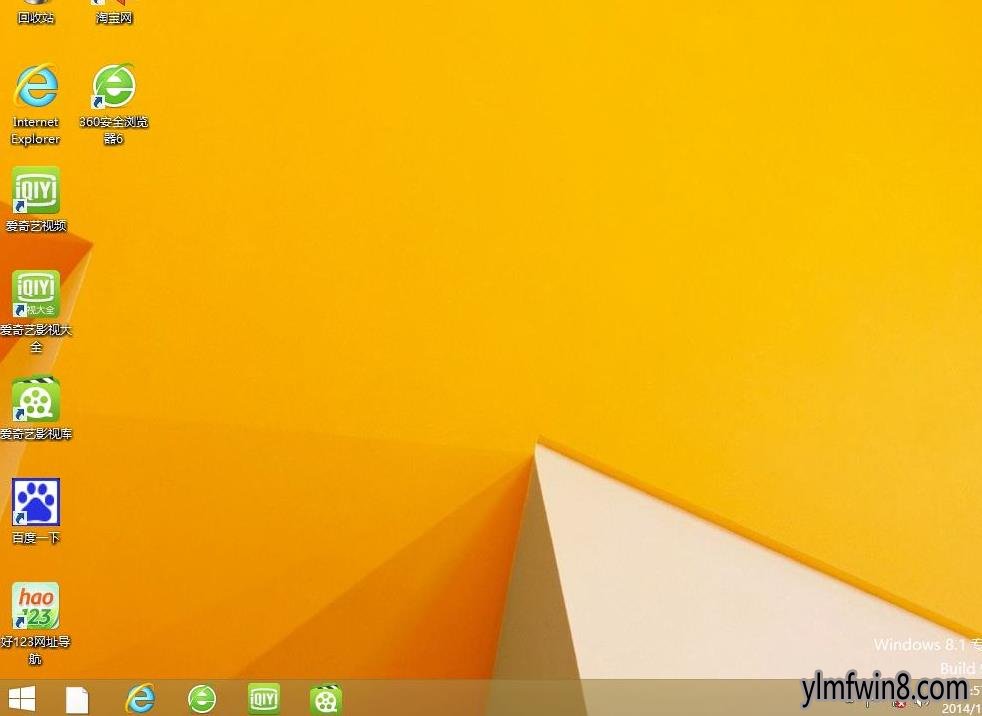Open the Start menu
Image resolution: width=982 pixels, height=716 pixels.
(22, 698)
